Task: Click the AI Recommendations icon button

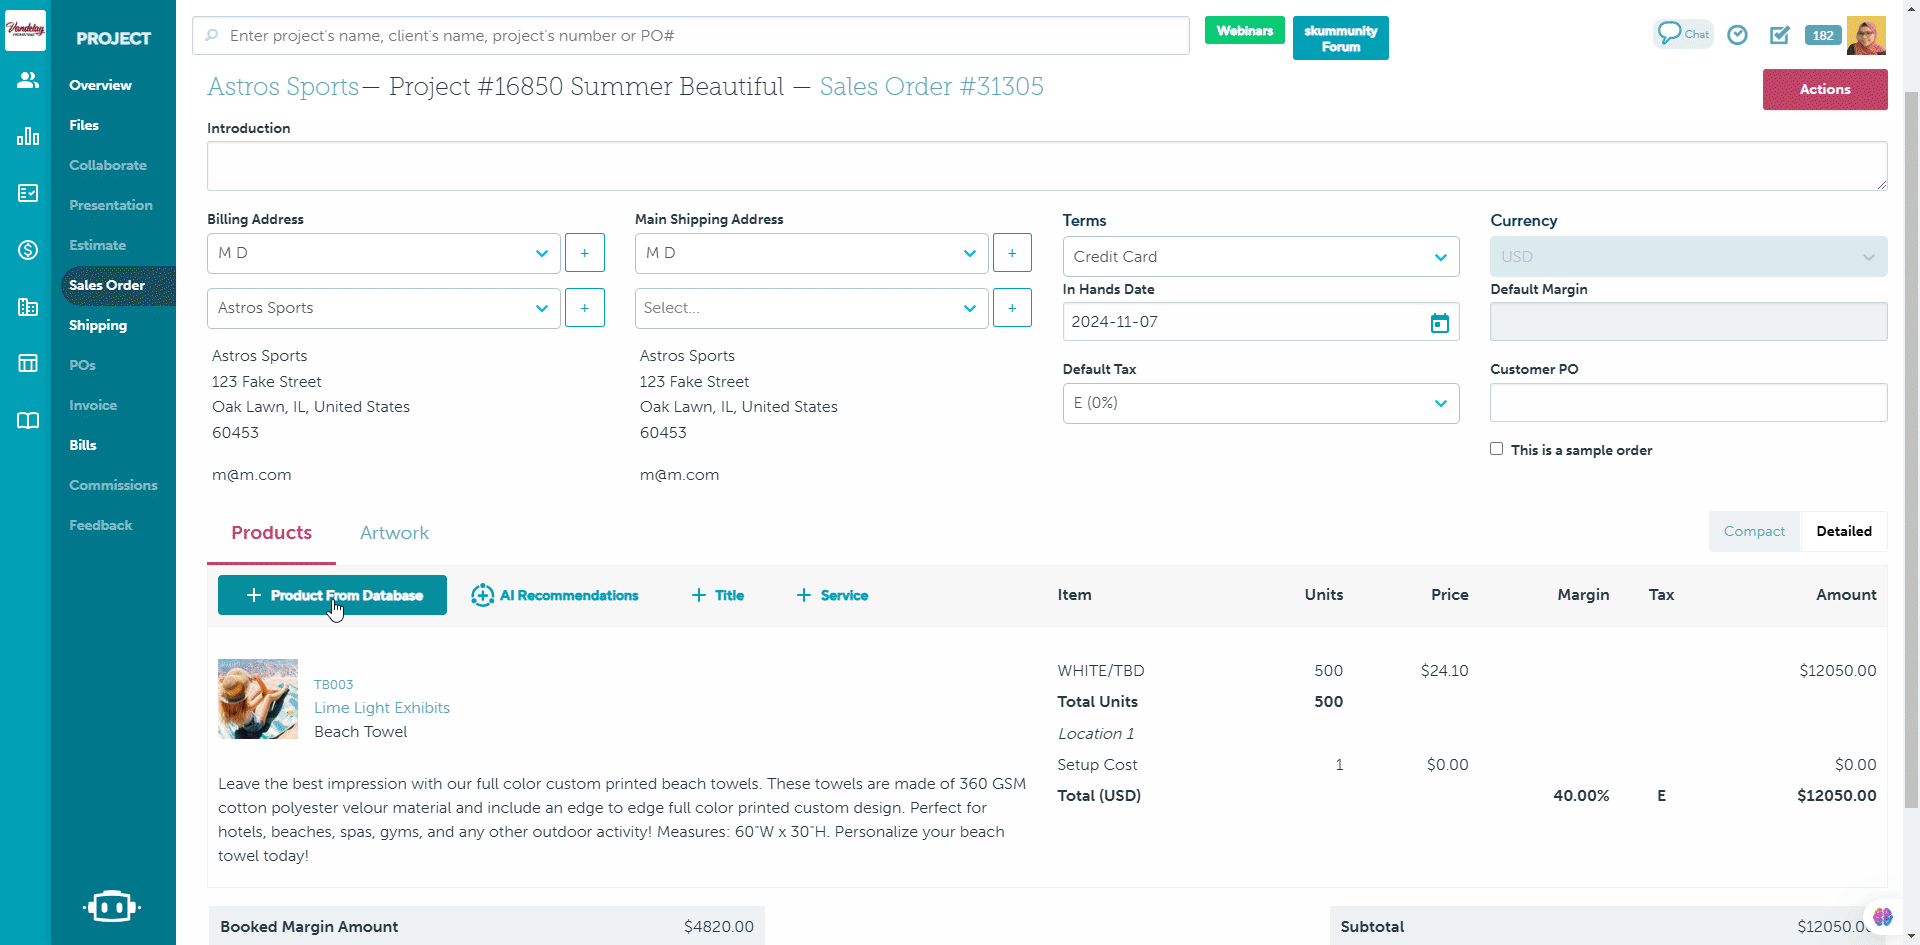Action: [x=555, y=595]
